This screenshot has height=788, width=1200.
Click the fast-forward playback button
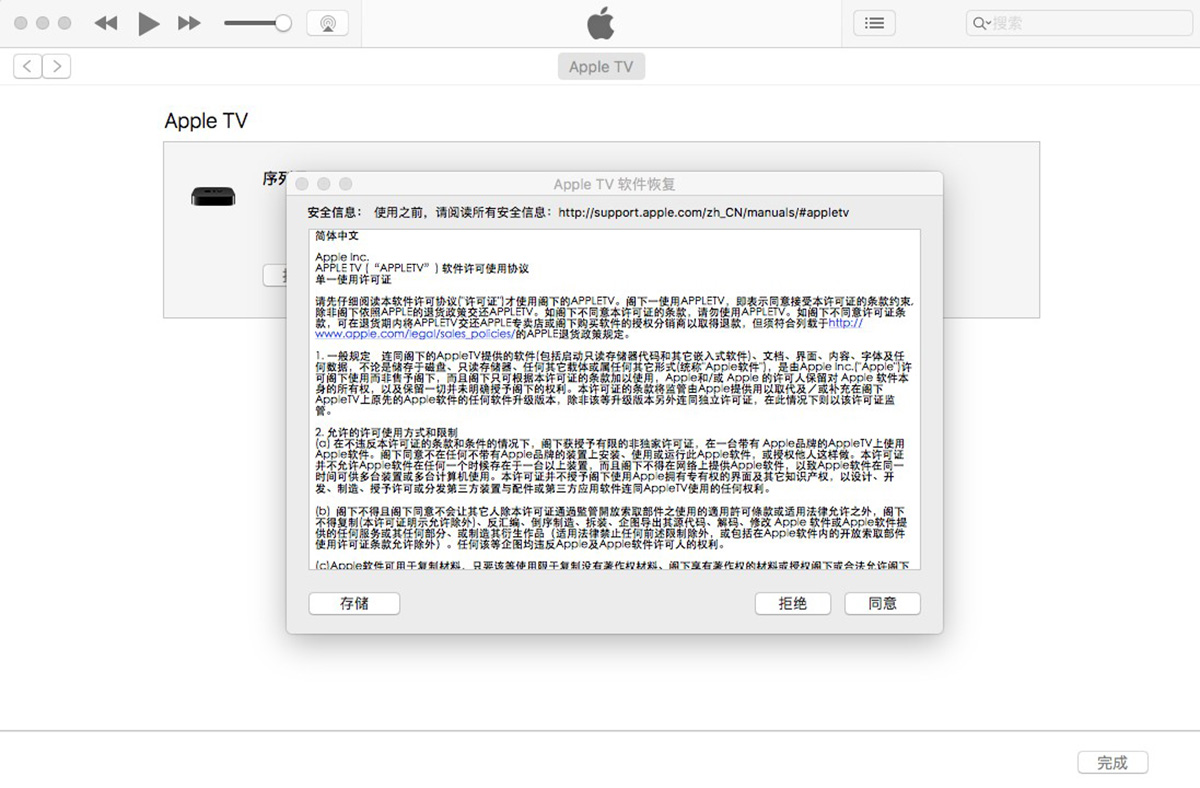[x=189, y=23]
